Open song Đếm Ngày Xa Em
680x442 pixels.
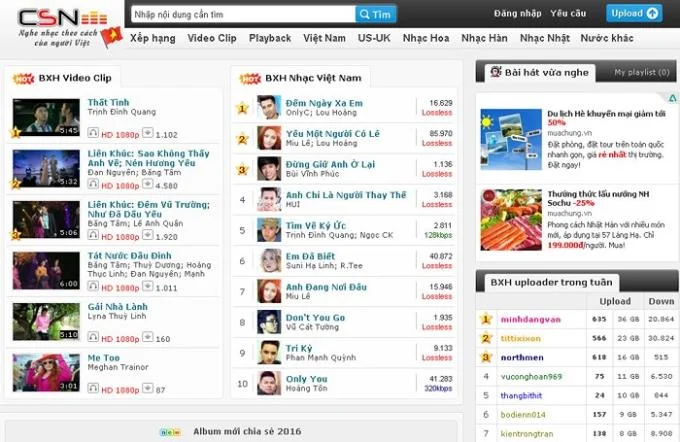[324, 103]
